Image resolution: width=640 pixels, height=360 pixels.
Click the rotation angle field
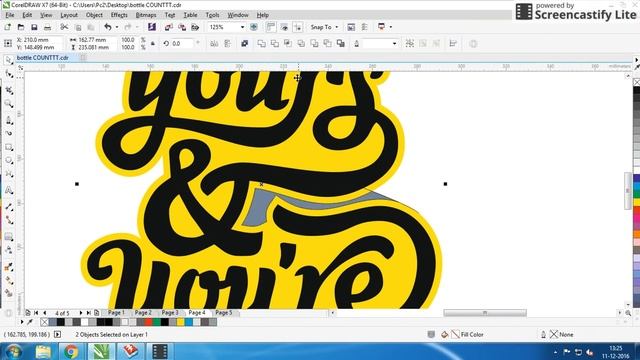(182, 44)
